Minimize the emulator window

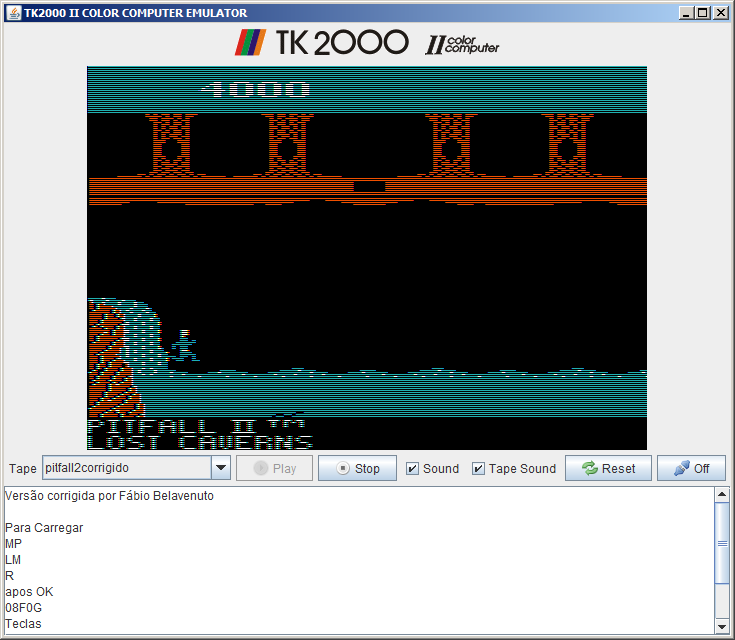[x=686, y=13]
